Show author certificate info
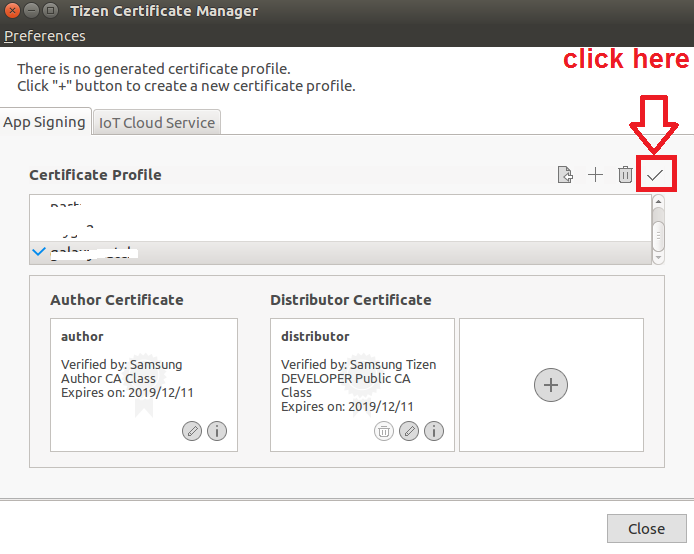 (x=216, y=431)
